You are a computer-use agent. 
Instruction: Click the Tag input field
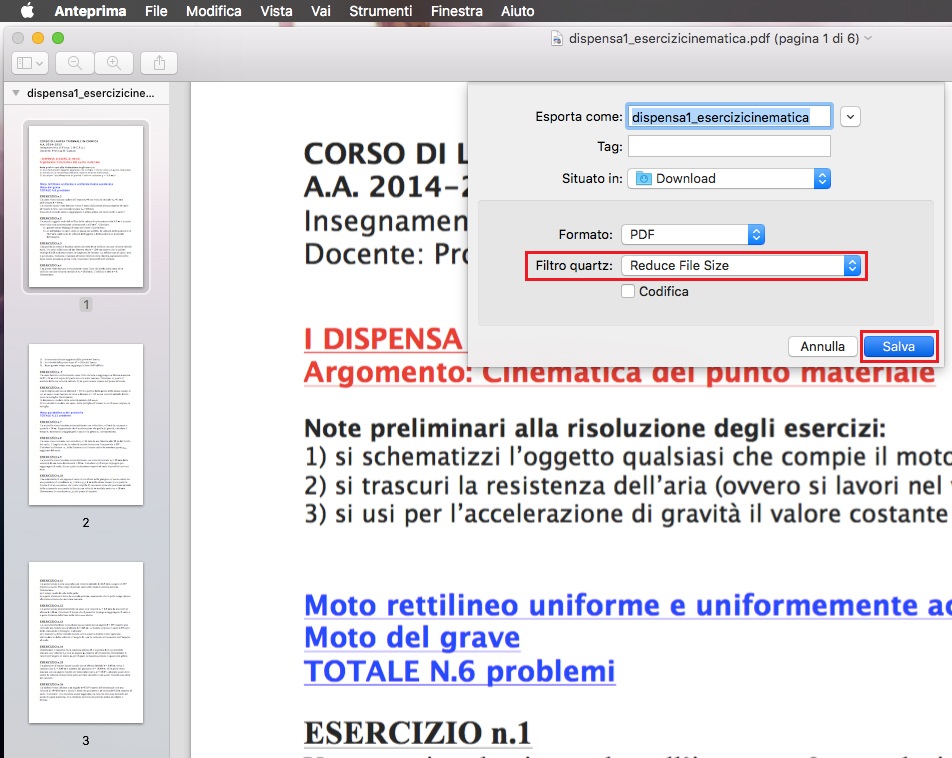click(729, 146)
